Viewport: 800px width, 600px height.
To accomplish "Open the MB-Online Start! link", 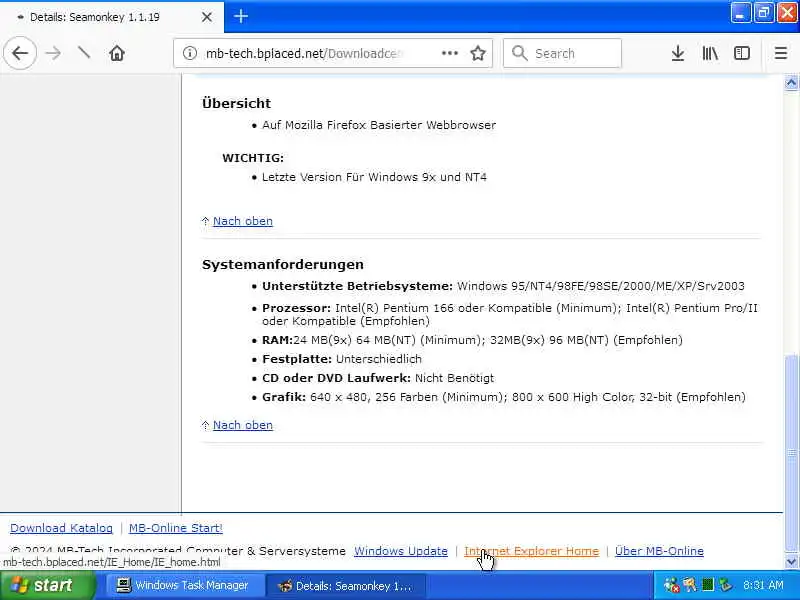I will click(x=176, y=528).
